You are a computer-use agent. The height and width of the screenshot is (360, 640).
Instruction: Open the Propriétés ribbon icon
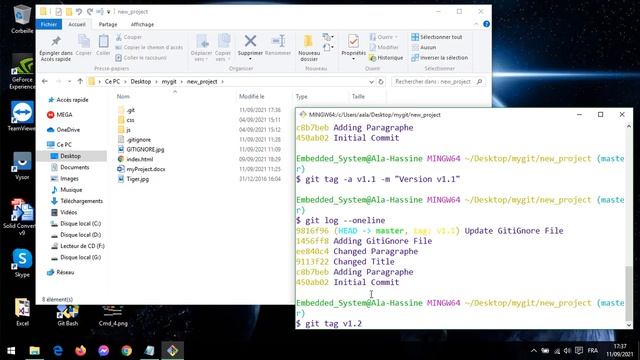click(x=353, y=47)
